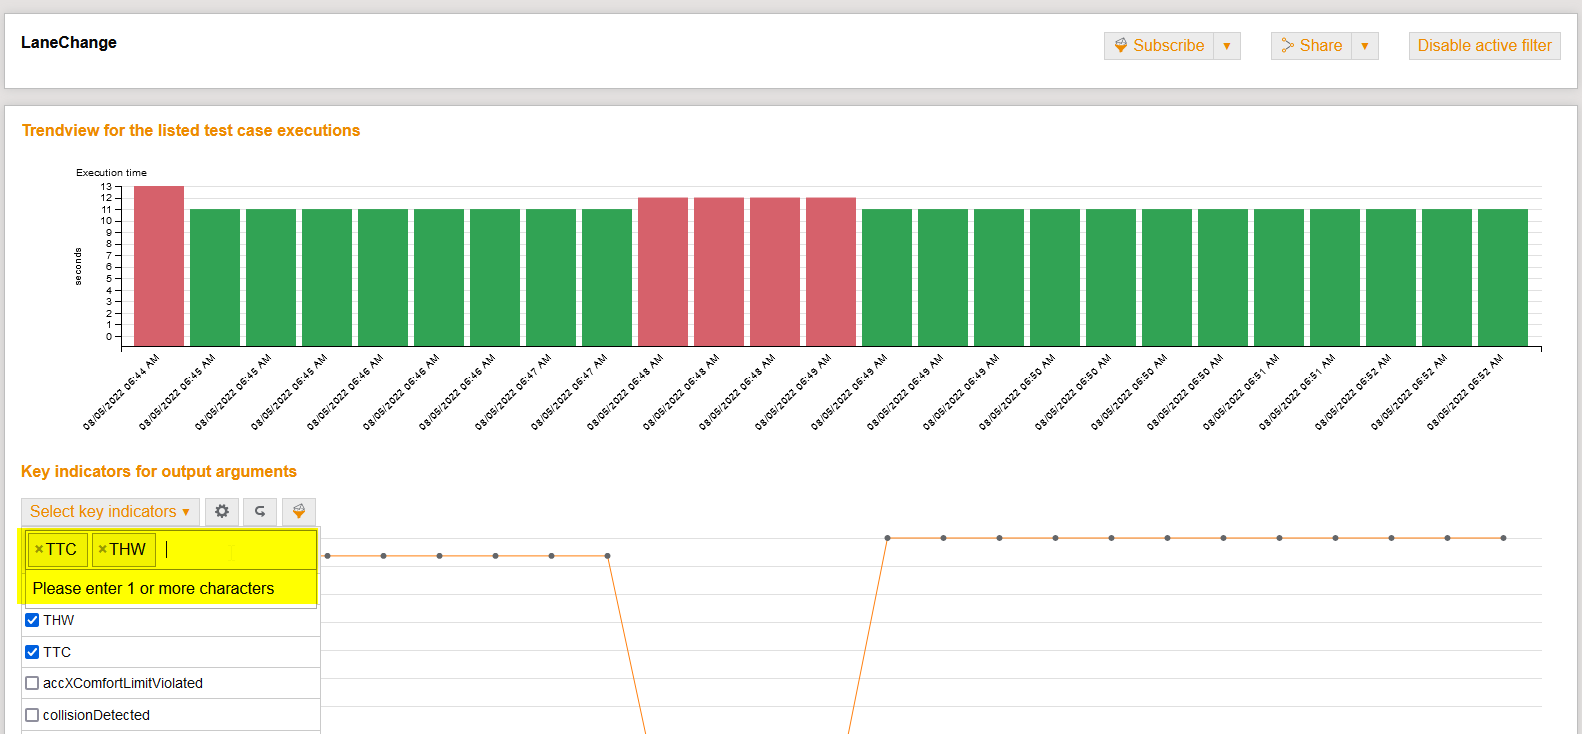Click the Subscribe button
Screen dimensions: 1582x734
(1159, 46)
